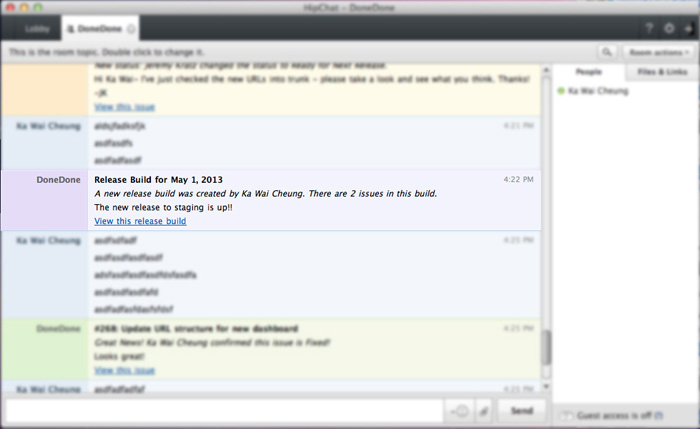Click the DoneDone sender name in purple row
This screenshot has height=429, width=700.
58,180
